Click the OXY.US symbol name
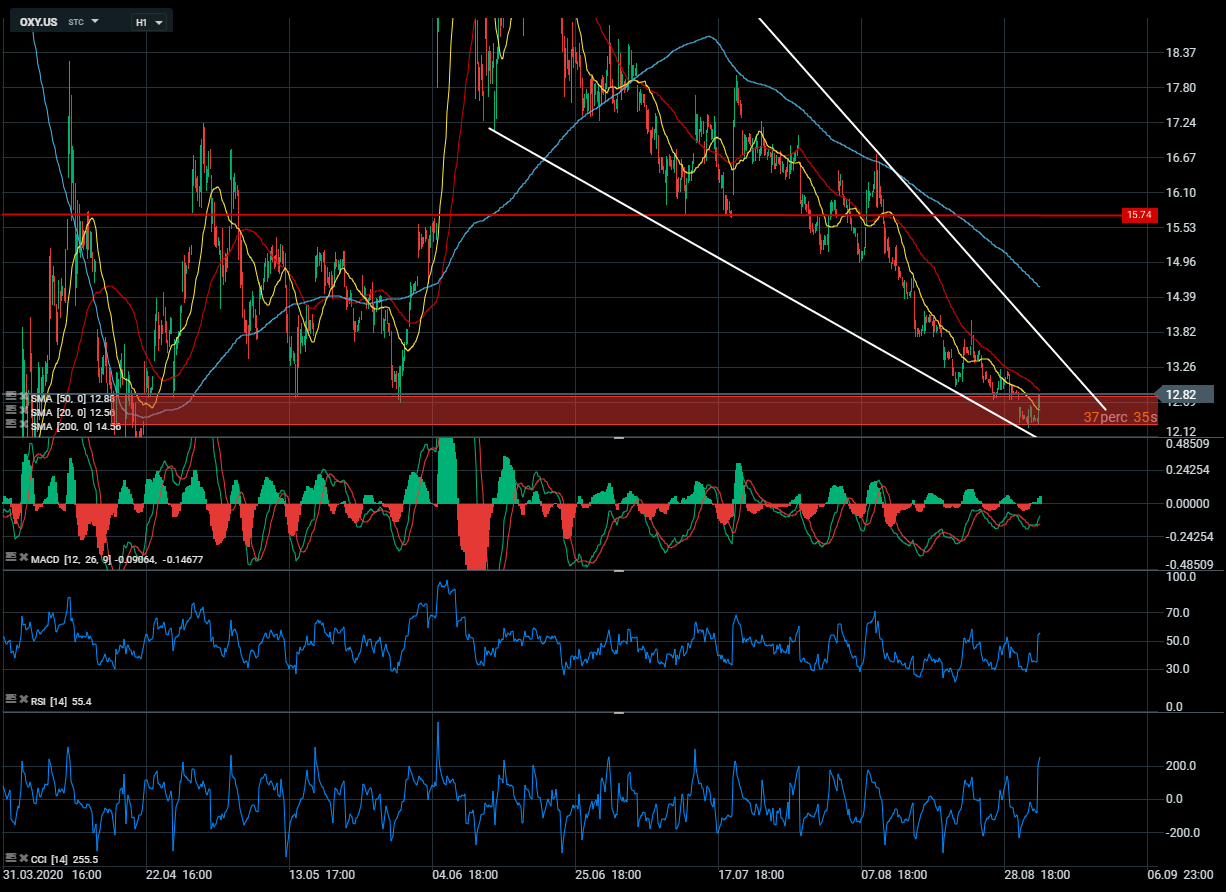This screenshot has height=892, width=1226. [x=38, y=22]
